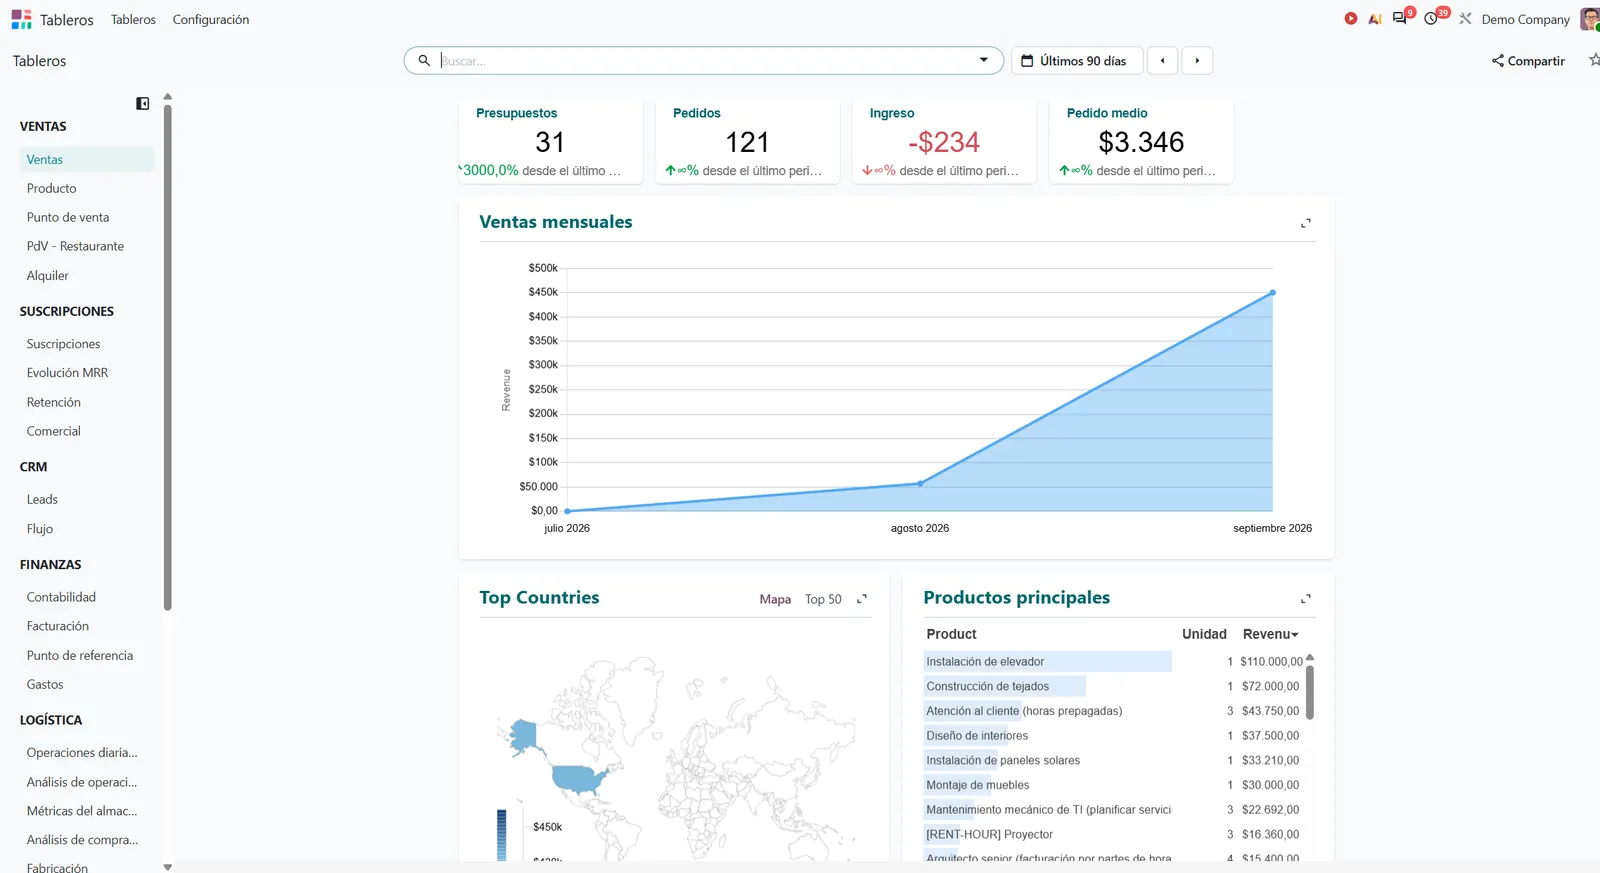Expand Productos principales card fullscreen

(x=1305, y=599)
